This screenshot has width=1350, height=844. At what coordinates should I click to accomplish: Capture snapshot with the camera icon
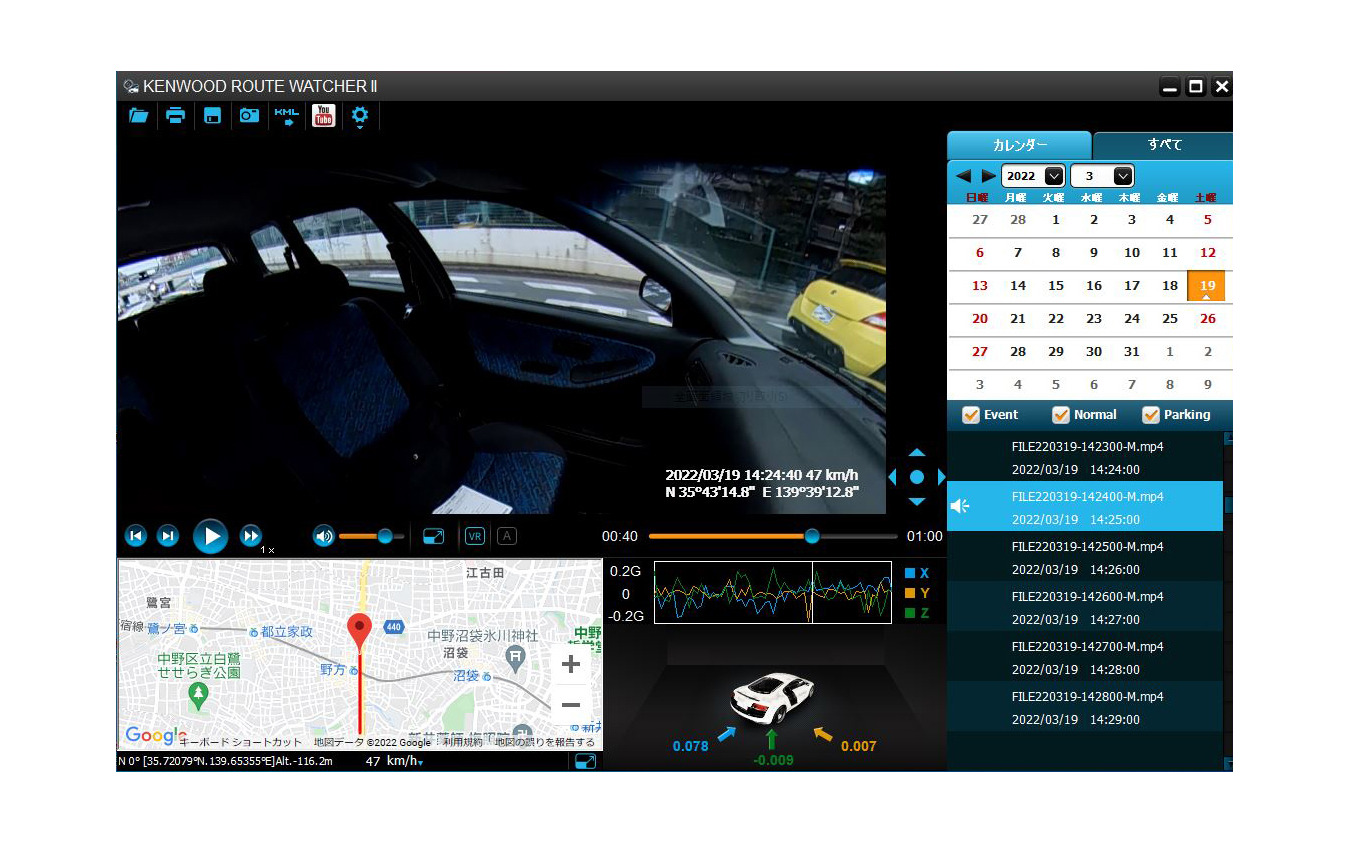pyautogui.click(x=249, y=116)
